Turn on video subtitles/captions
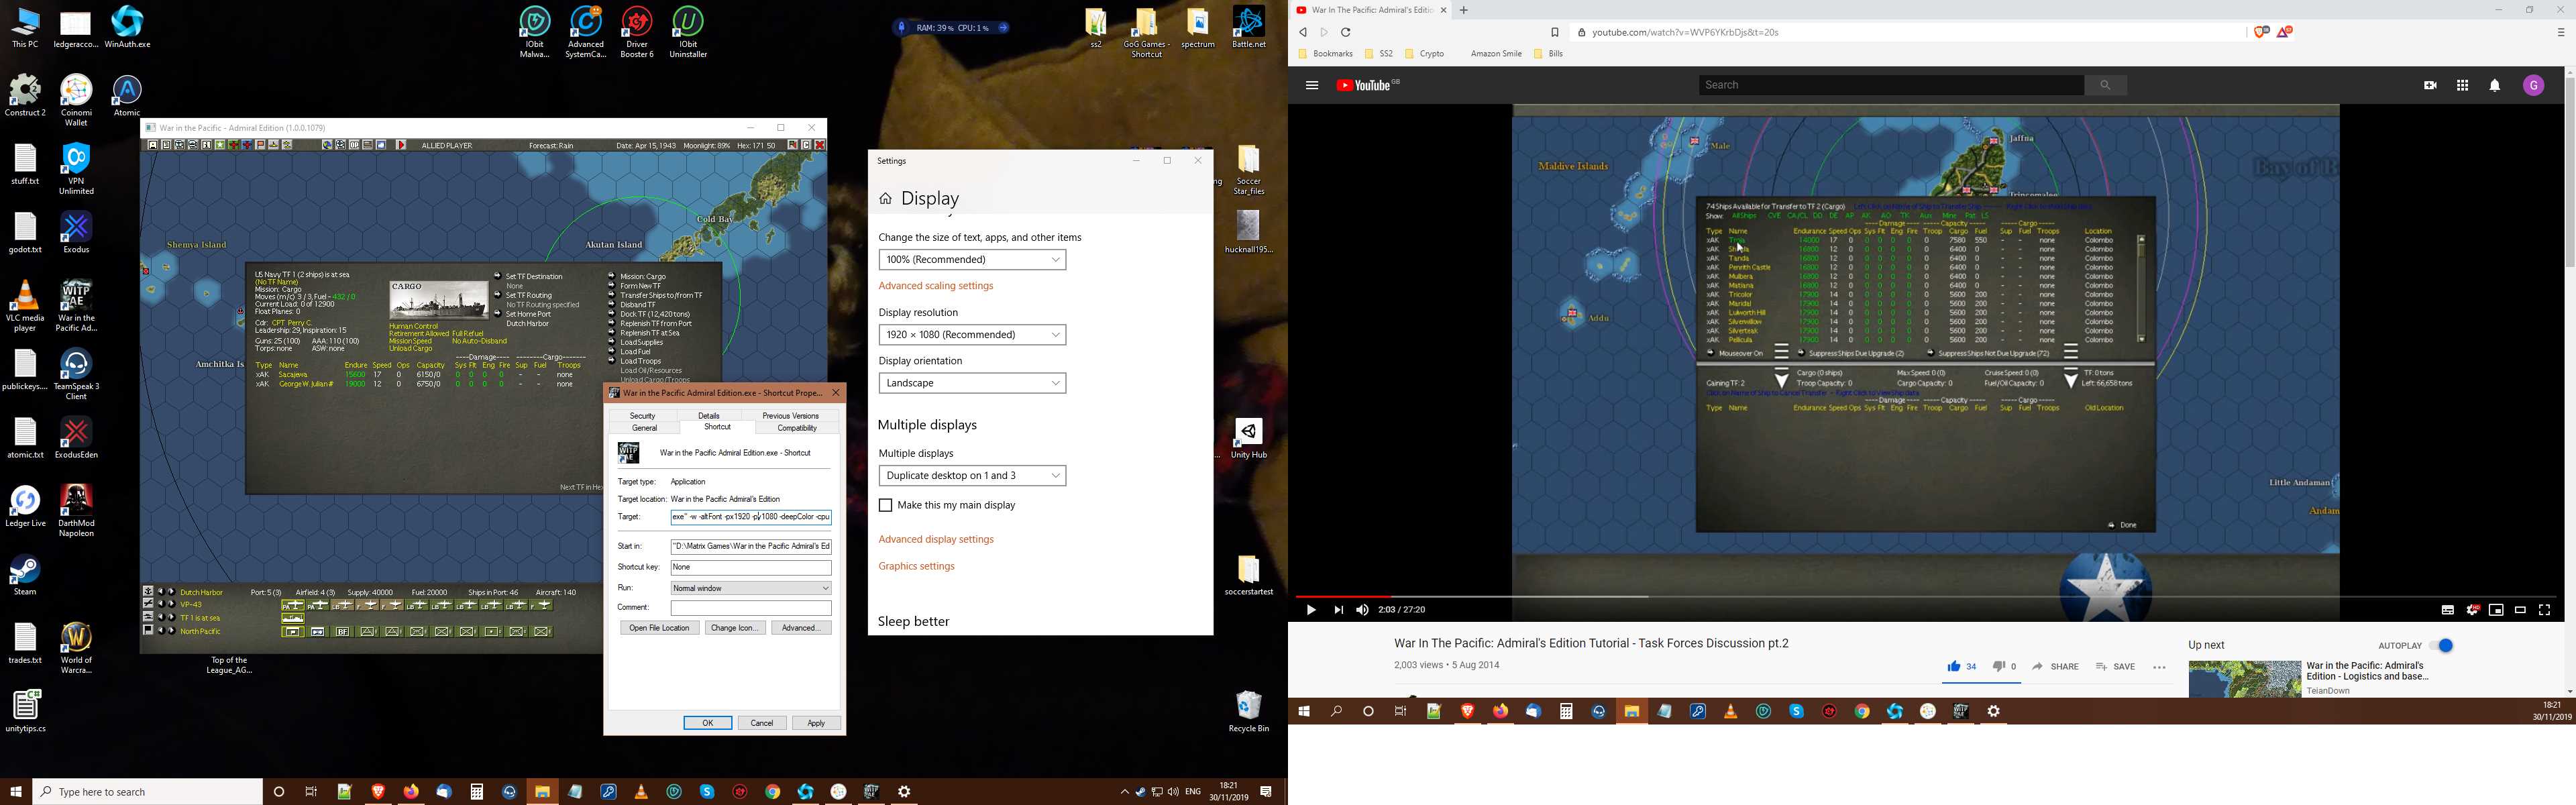Viewport: 2576px width, 805px height. 2447,610
